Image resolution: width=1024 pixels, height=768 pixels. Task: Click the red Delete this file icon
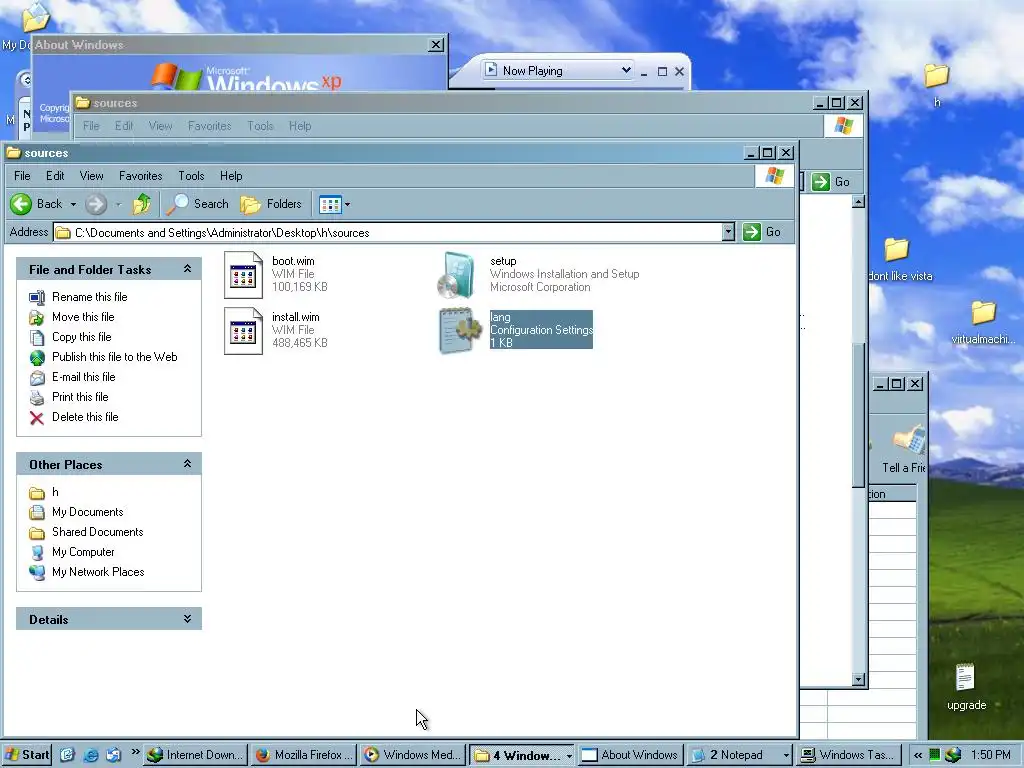click(37, 417)
